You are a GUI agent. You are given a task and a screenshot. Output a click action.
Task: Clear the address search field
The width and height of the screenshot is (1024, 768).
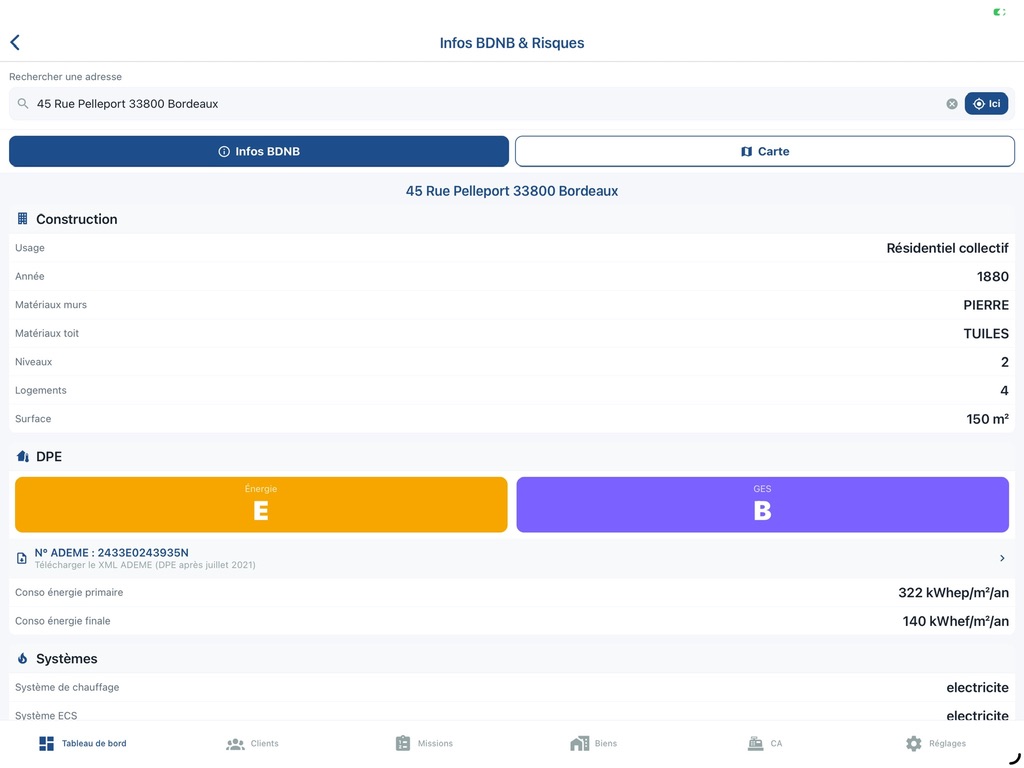(952, 104)
